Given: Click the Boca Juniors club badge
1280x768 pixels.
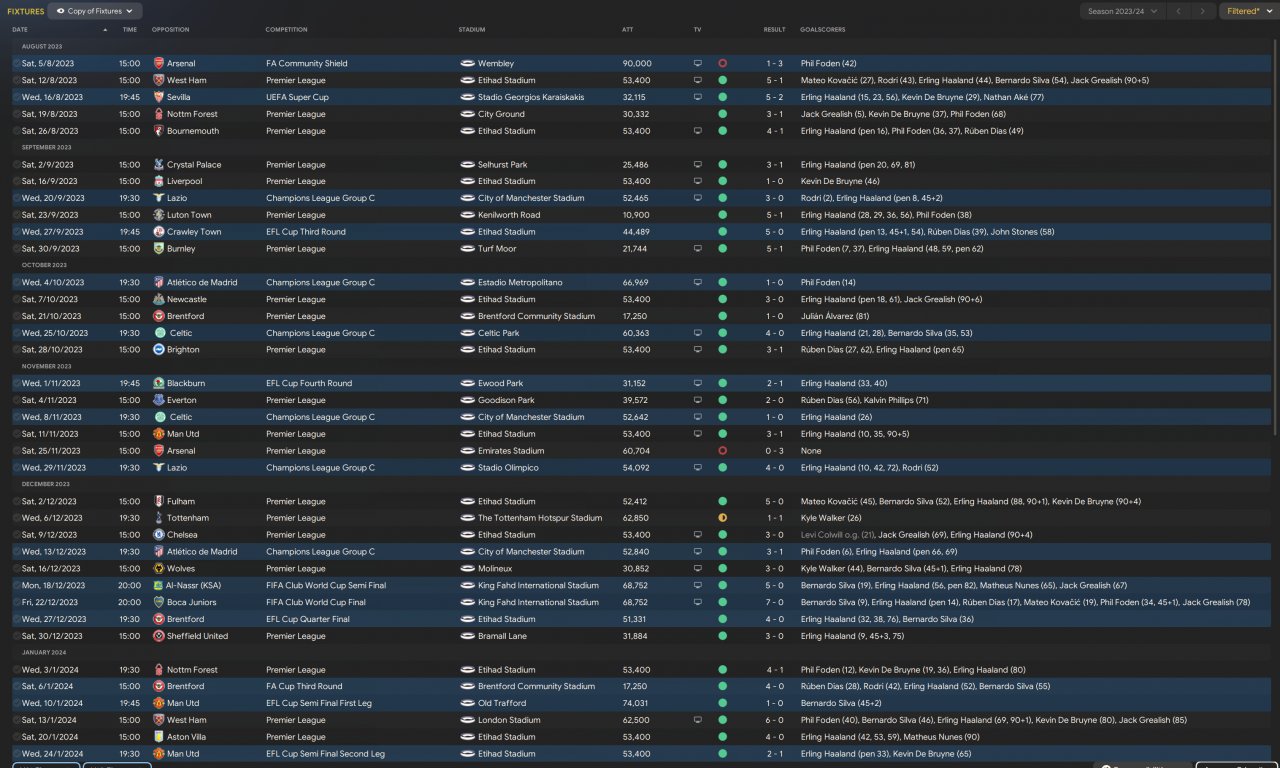Looking at the screenshot, I should coord(159,602).
